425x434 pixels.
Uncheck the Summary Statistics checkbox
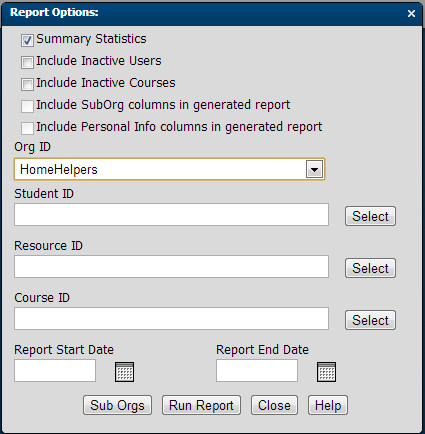tap(27, 40)
